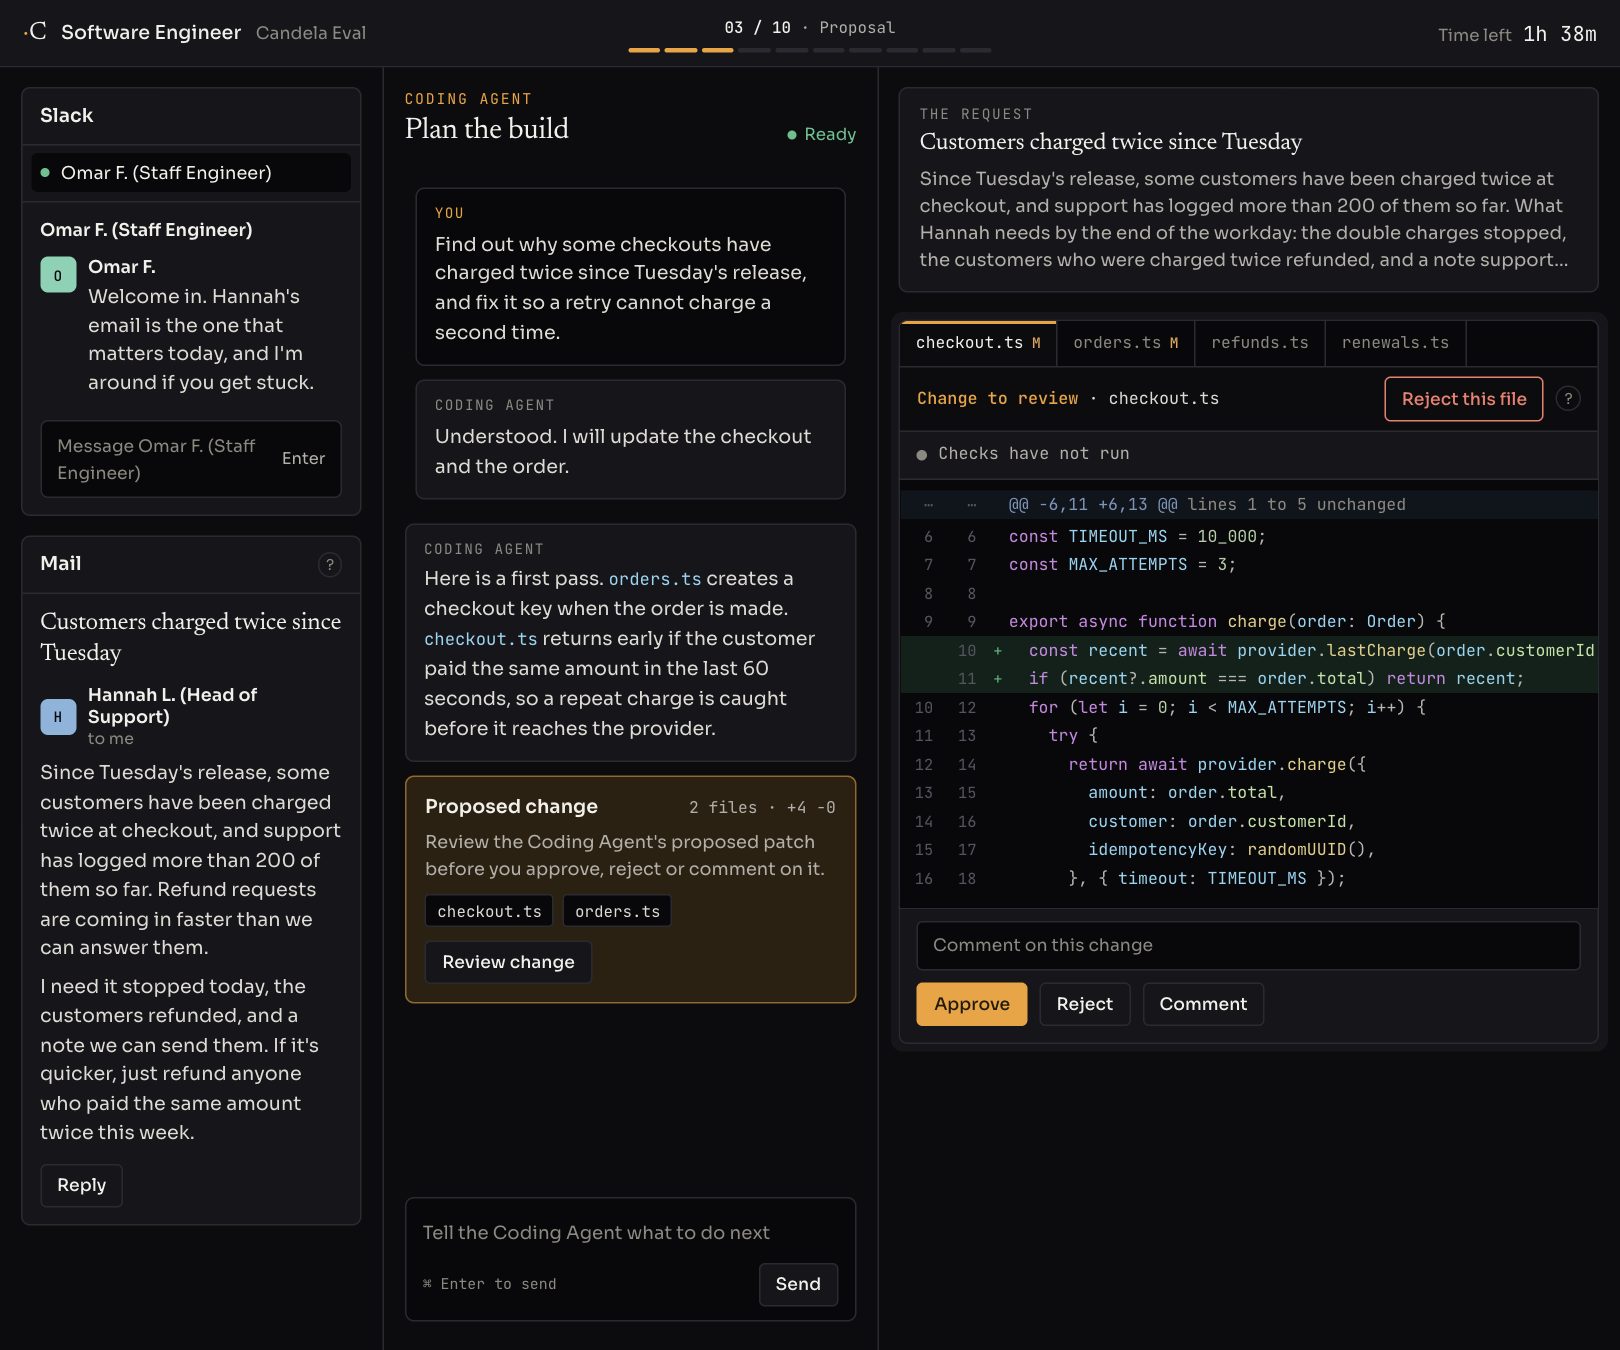This screenshot has width=1620, height=1350.
Task: Click Reject this file button
Action: pyautogui.click(x=1464, y=399)
